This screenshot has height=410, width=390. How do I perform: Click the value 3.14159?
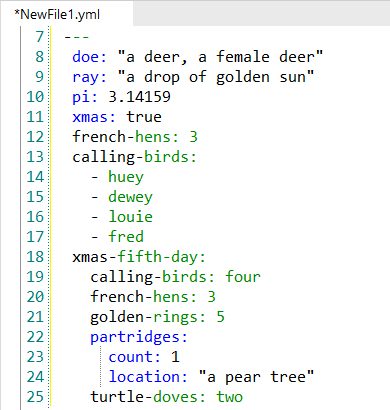139,97
